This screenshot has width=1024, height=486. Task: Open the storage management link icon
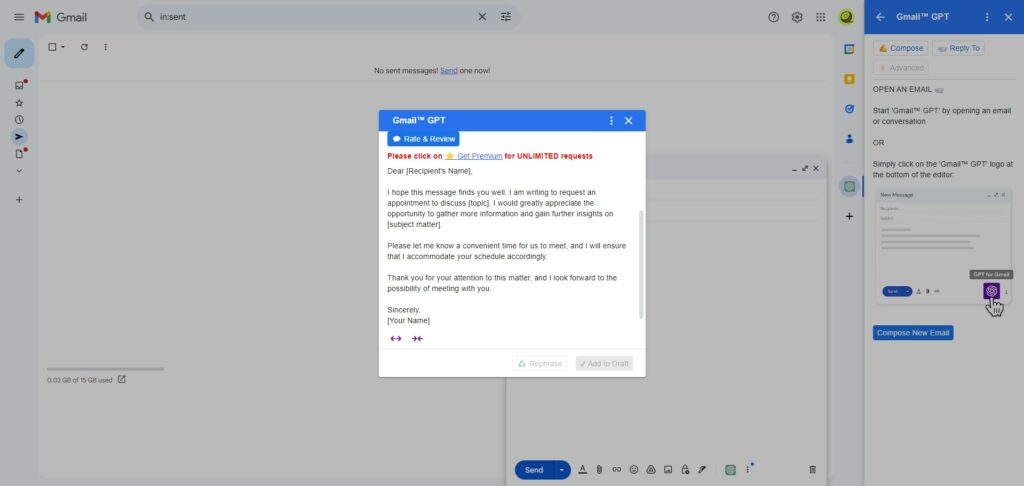[x=121, y=380]
